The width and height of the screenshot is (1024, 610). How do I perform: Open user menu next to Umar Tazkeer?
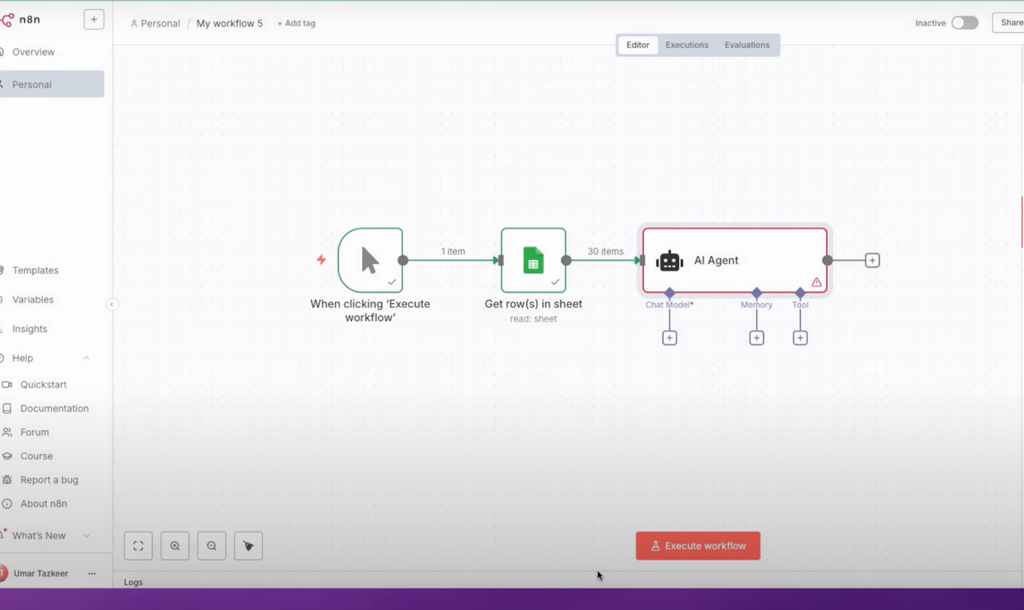pos(92,574)
